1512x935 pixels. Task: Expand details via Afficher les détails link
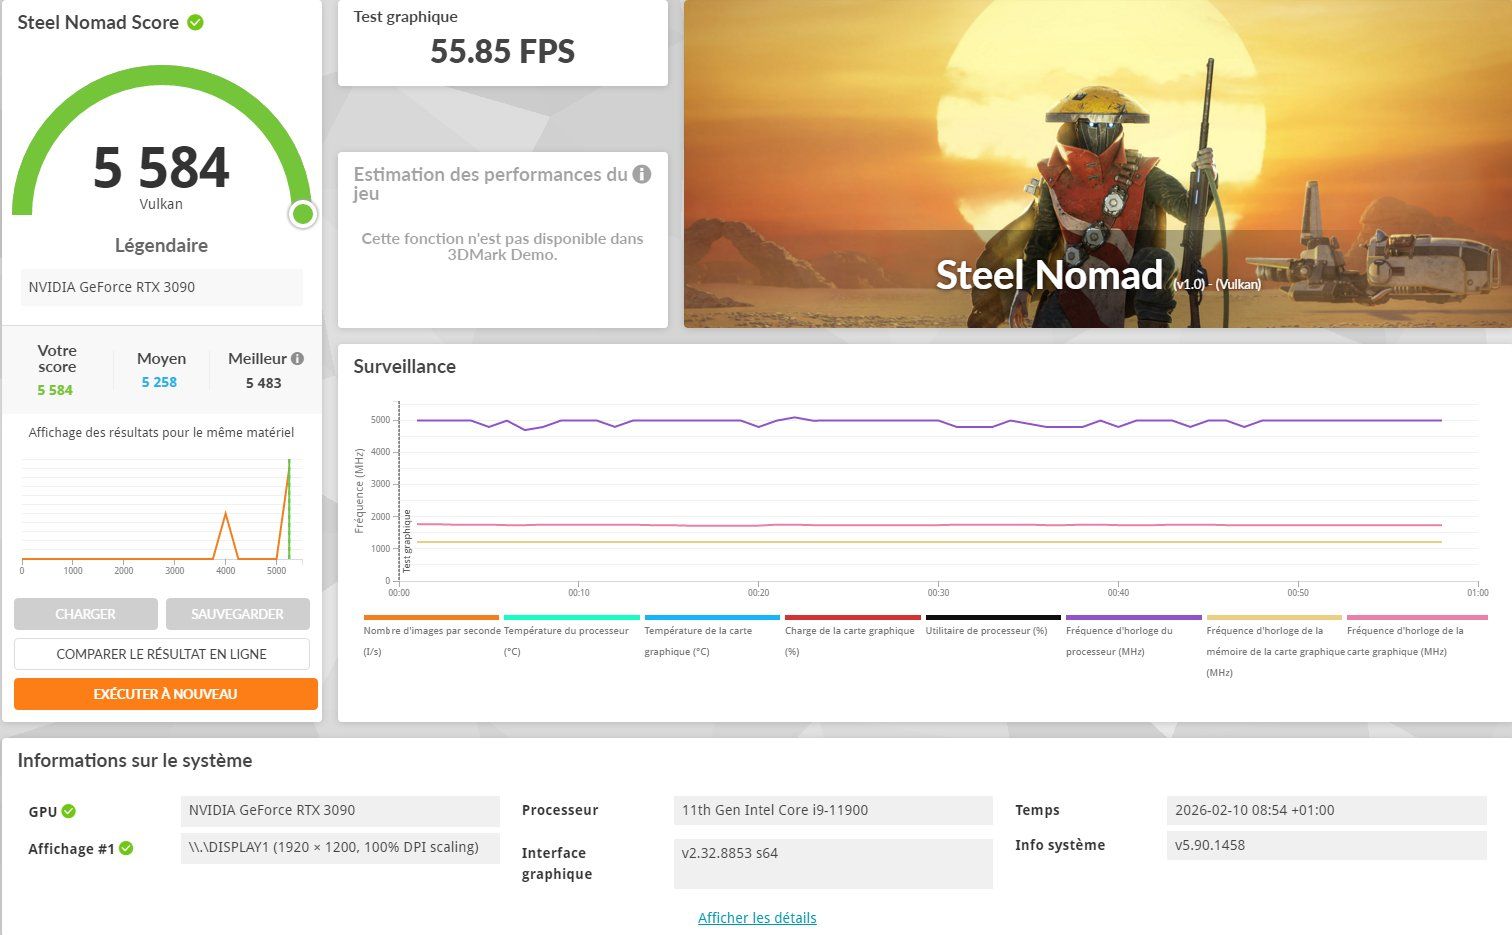click(x=757, y=918)
